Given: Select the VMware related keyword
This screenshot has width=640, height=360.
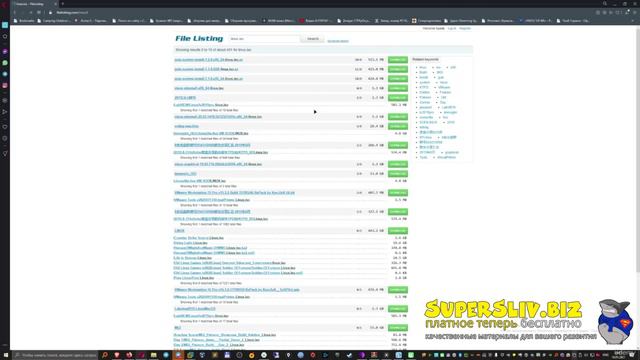Looking at the screenshot, I should pyautogui.click(x=444, y=87).
